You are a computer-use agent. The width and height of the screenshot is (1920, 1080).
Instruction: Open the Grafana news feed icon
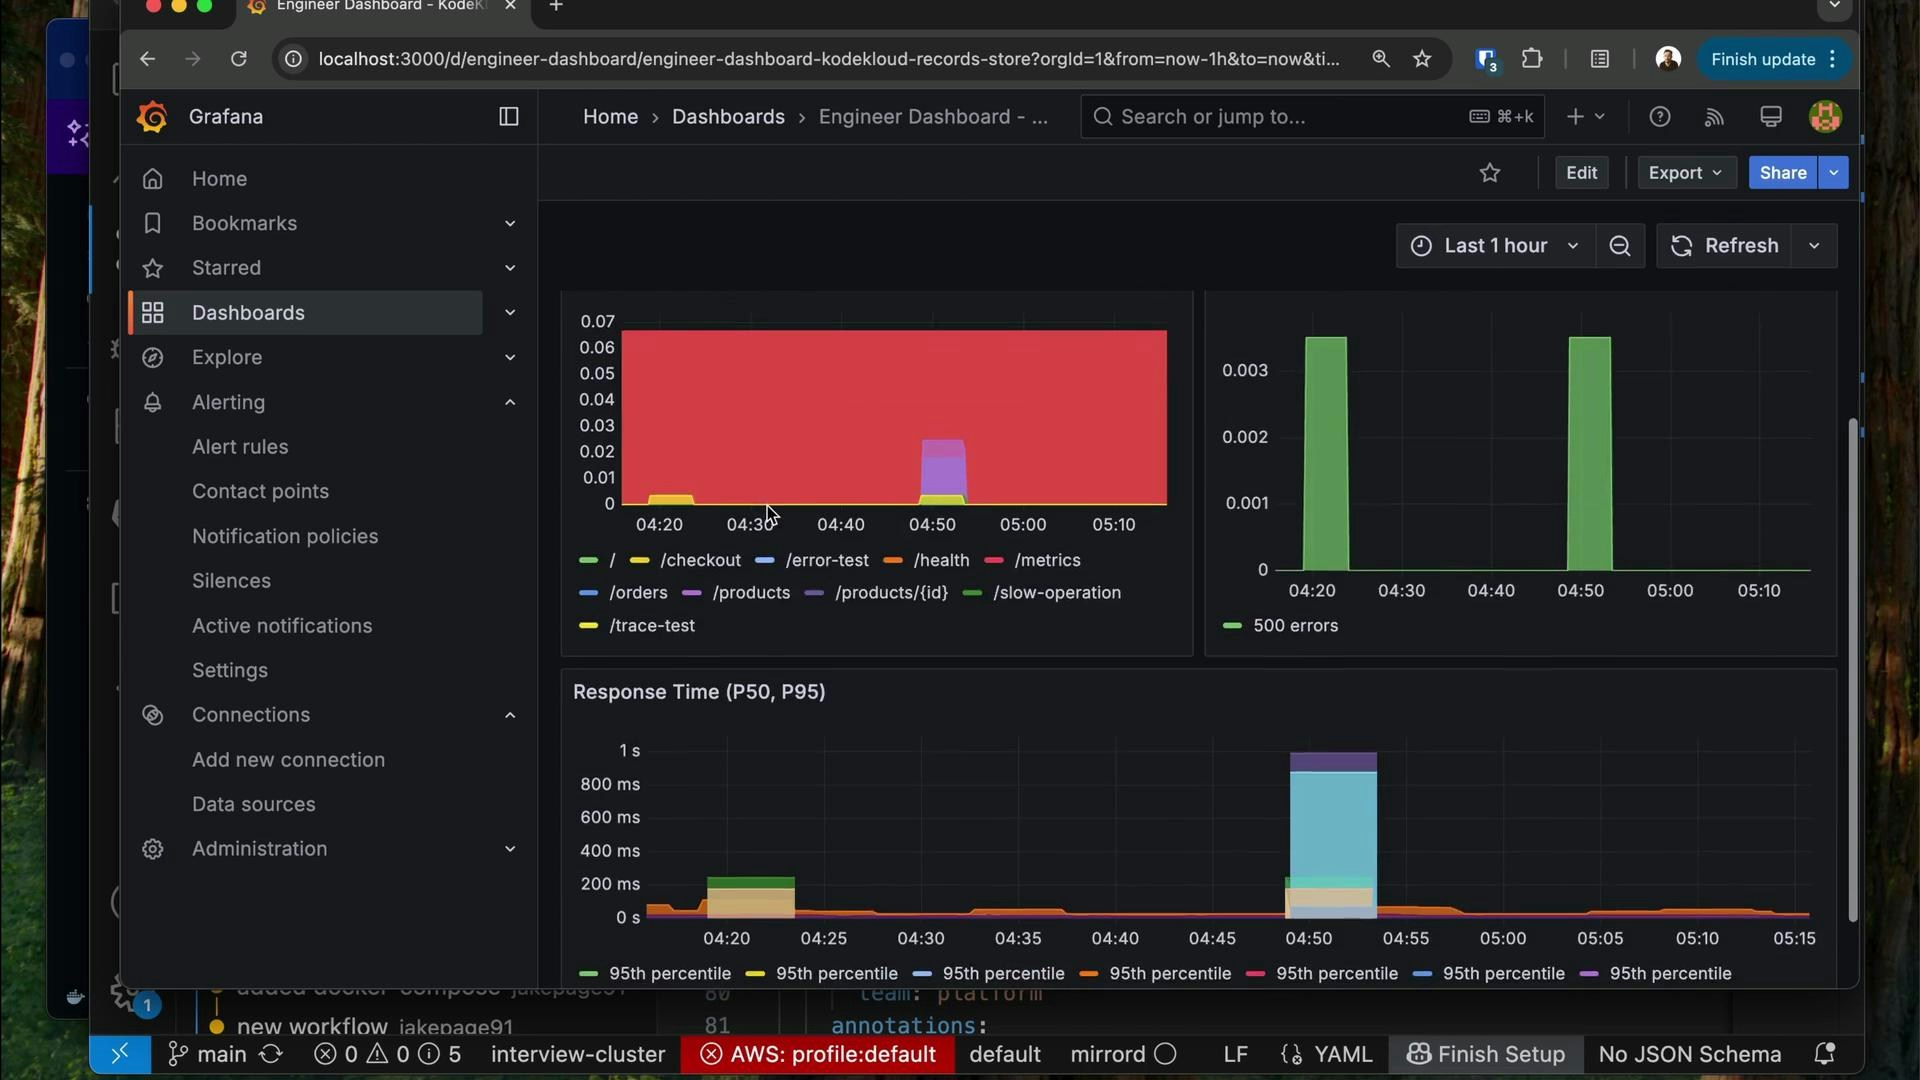pyautogui.click(x=1713, y=116)
